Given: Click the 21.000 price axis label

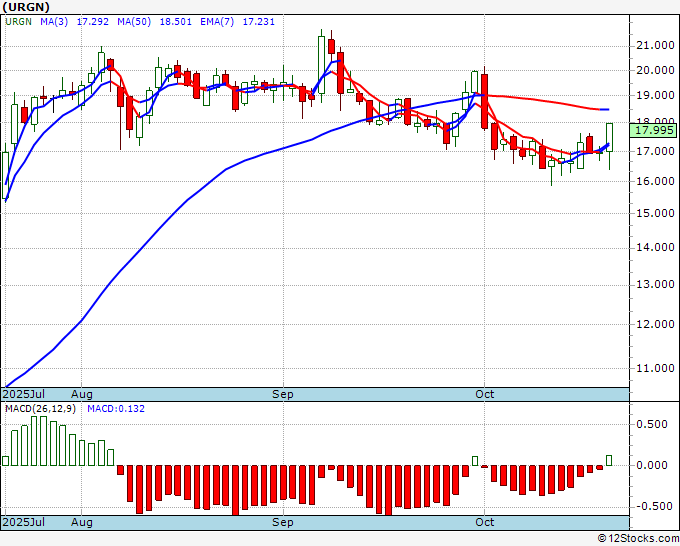Looking at the screenshot, I should pos(655,46).
